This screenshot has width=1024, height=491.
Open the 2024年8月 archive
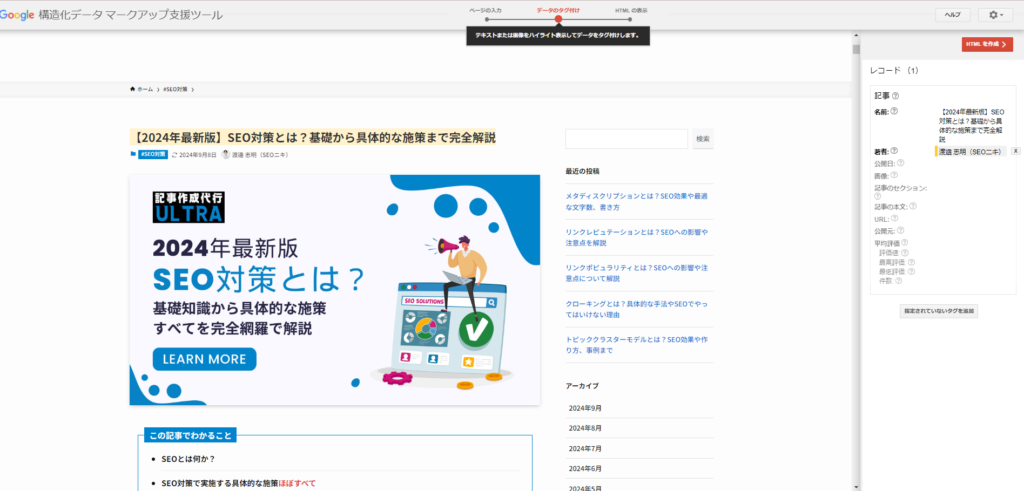(x=584, y=428)
